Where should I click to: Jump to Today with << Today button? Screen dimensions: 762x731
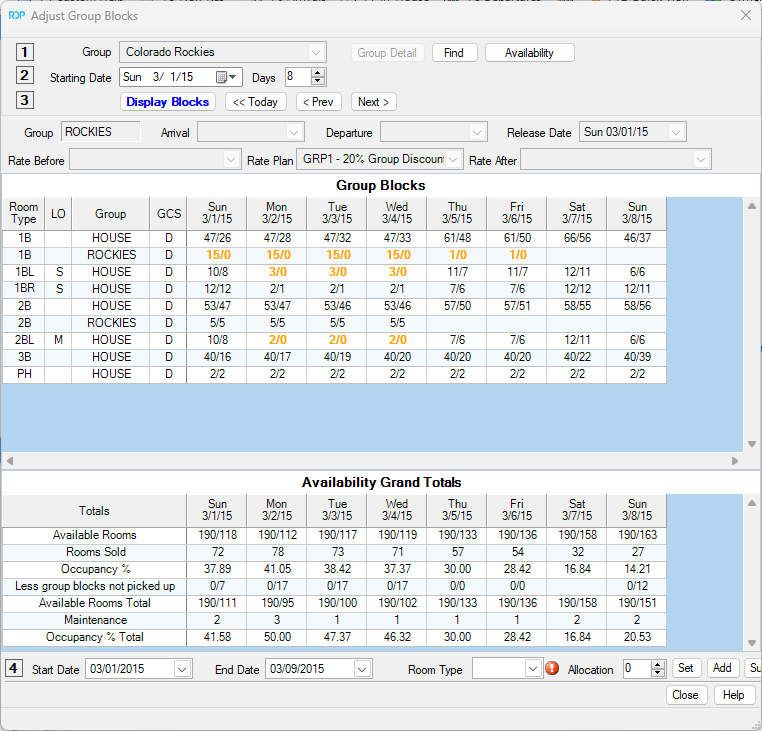pos(255,102)
